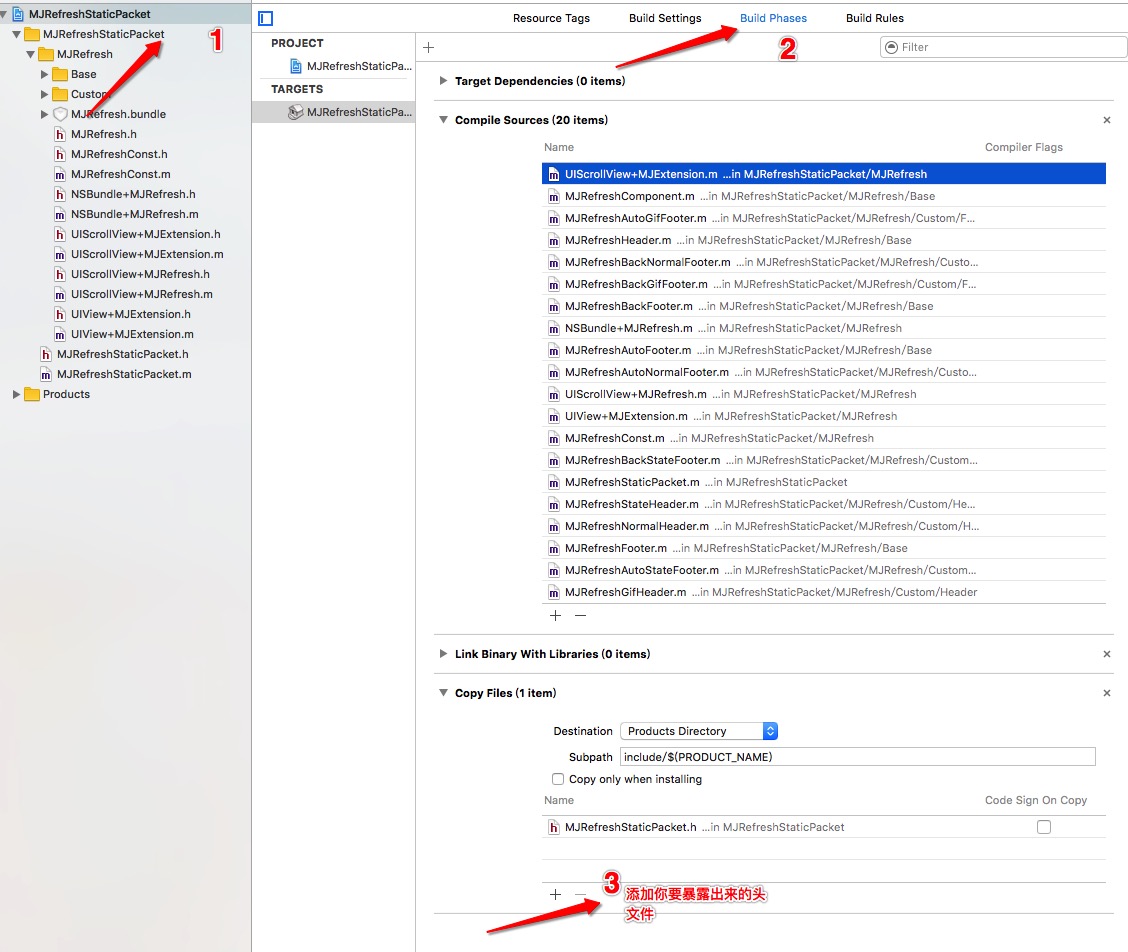Select MJRefreshStaticPacket.h in Copy Files list

(824, 828)
